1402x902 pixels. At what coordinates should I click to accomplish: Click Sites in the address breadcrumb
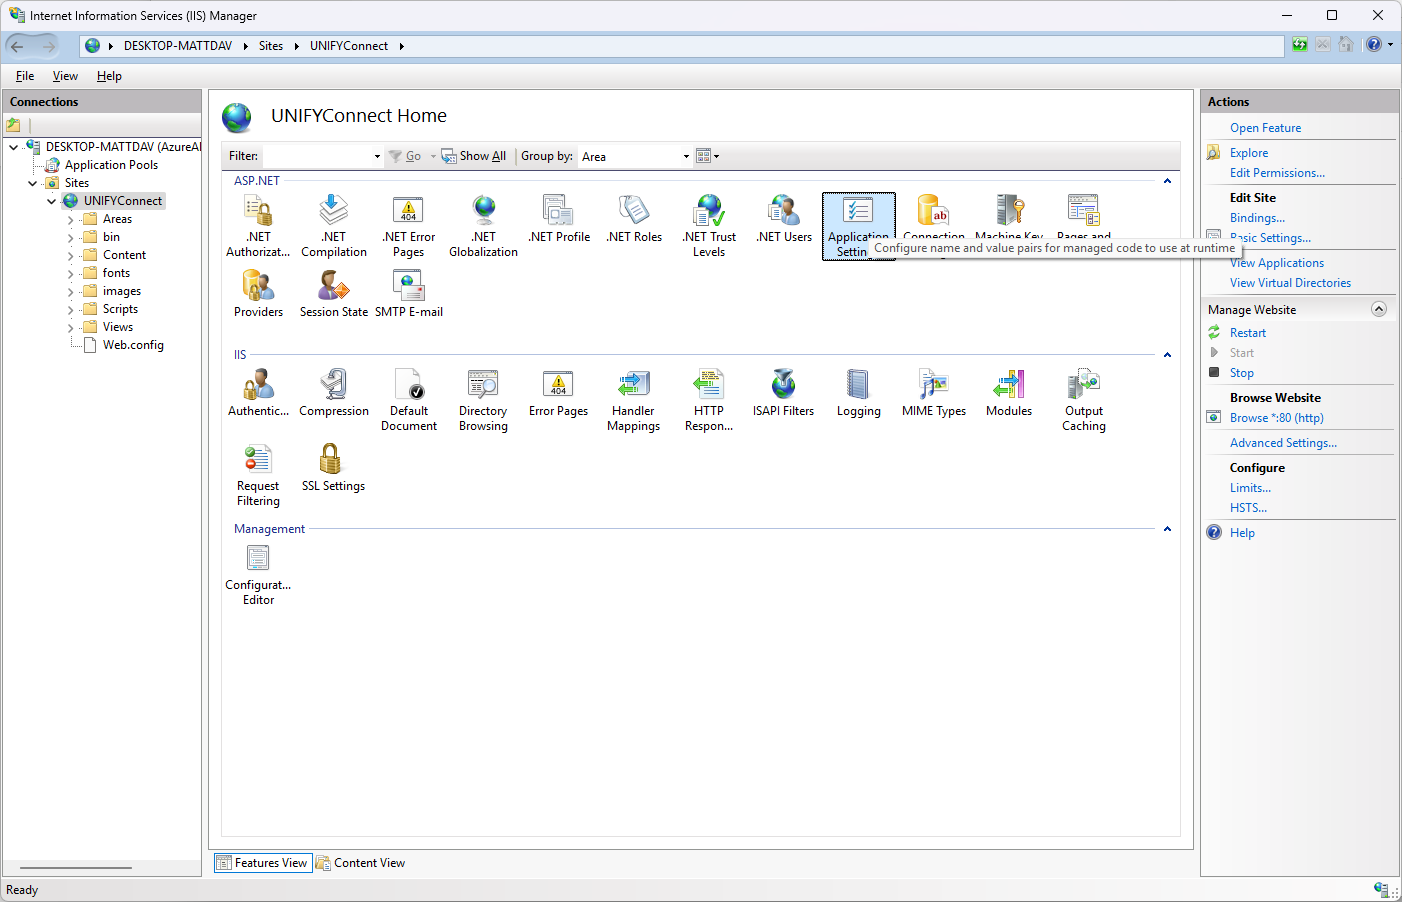coord(270,46)
